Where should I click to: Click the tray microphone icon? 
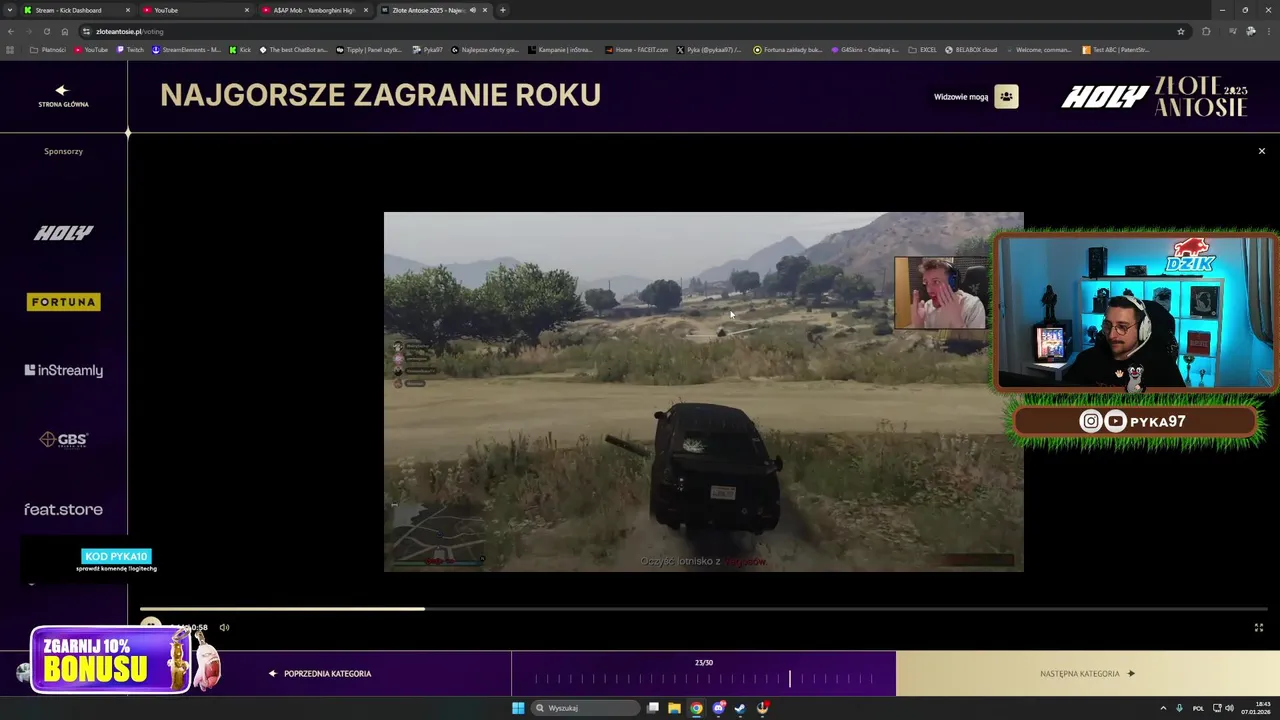pyautogui.click(x=1180, y=708)
